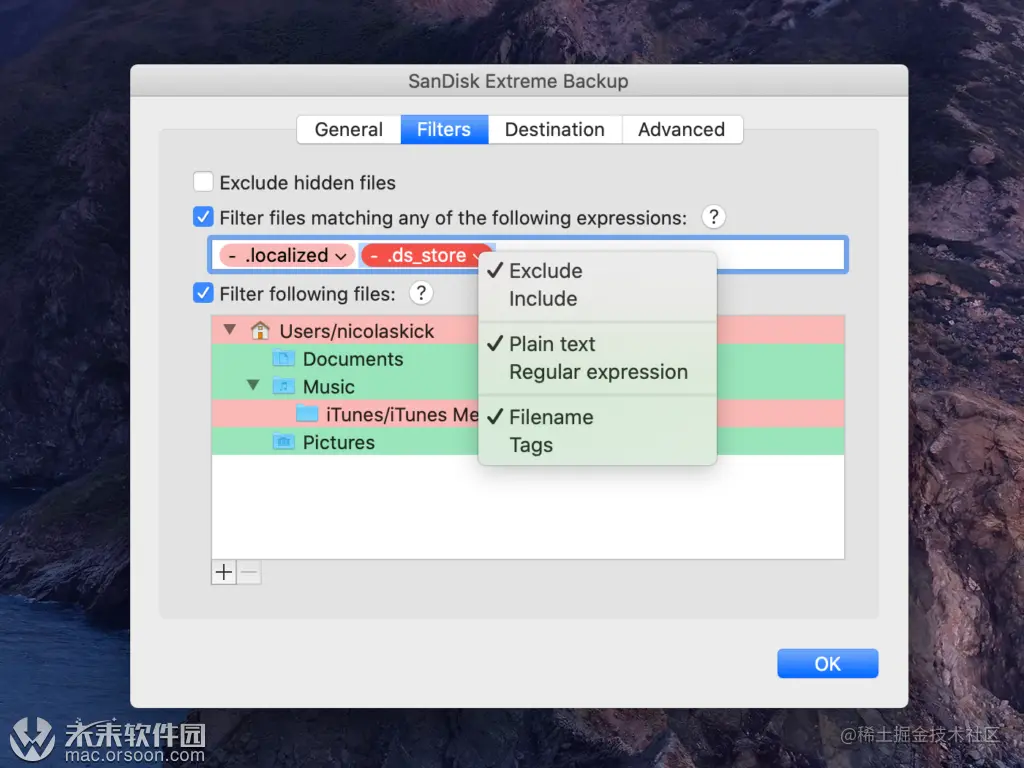The image size is (1024, 768).
Task: Click the Pictures folder icon
Action: (x=283, y=441)
